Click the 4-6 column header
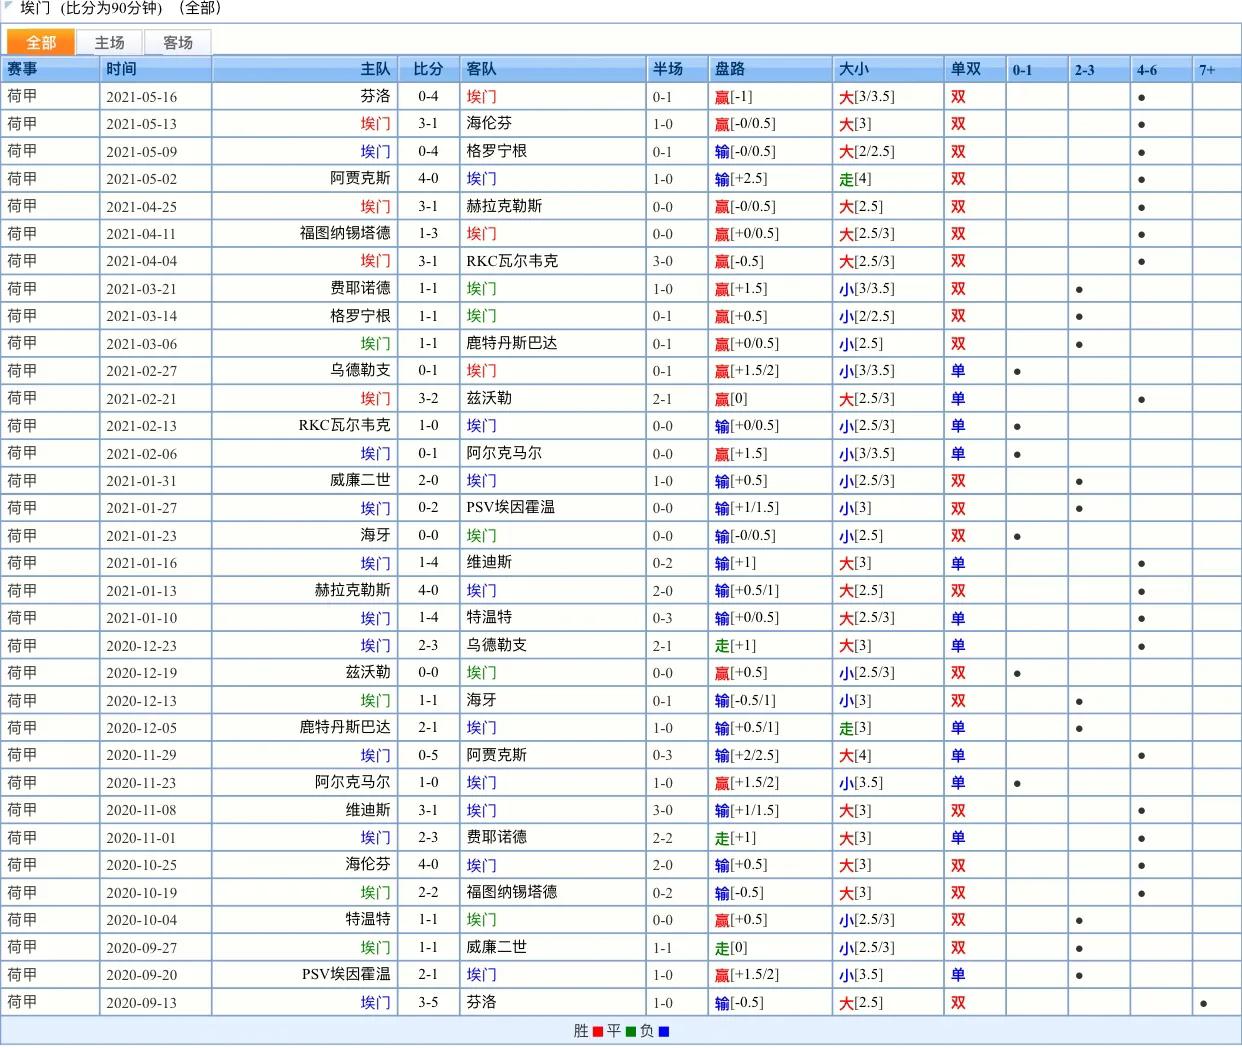Screen dimensions: 1242x1048 point(1146,70)
